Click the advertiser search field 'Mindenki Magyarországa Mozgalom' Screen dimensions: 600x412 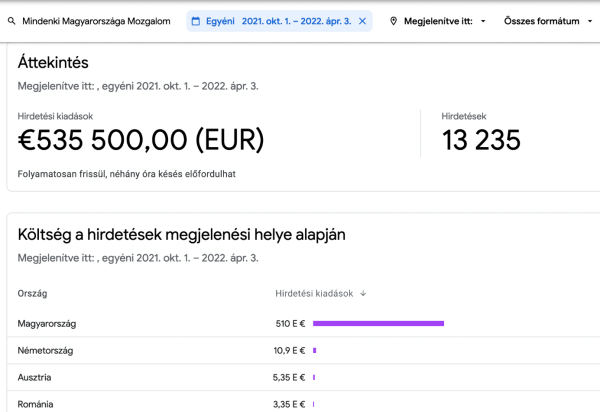96,21
